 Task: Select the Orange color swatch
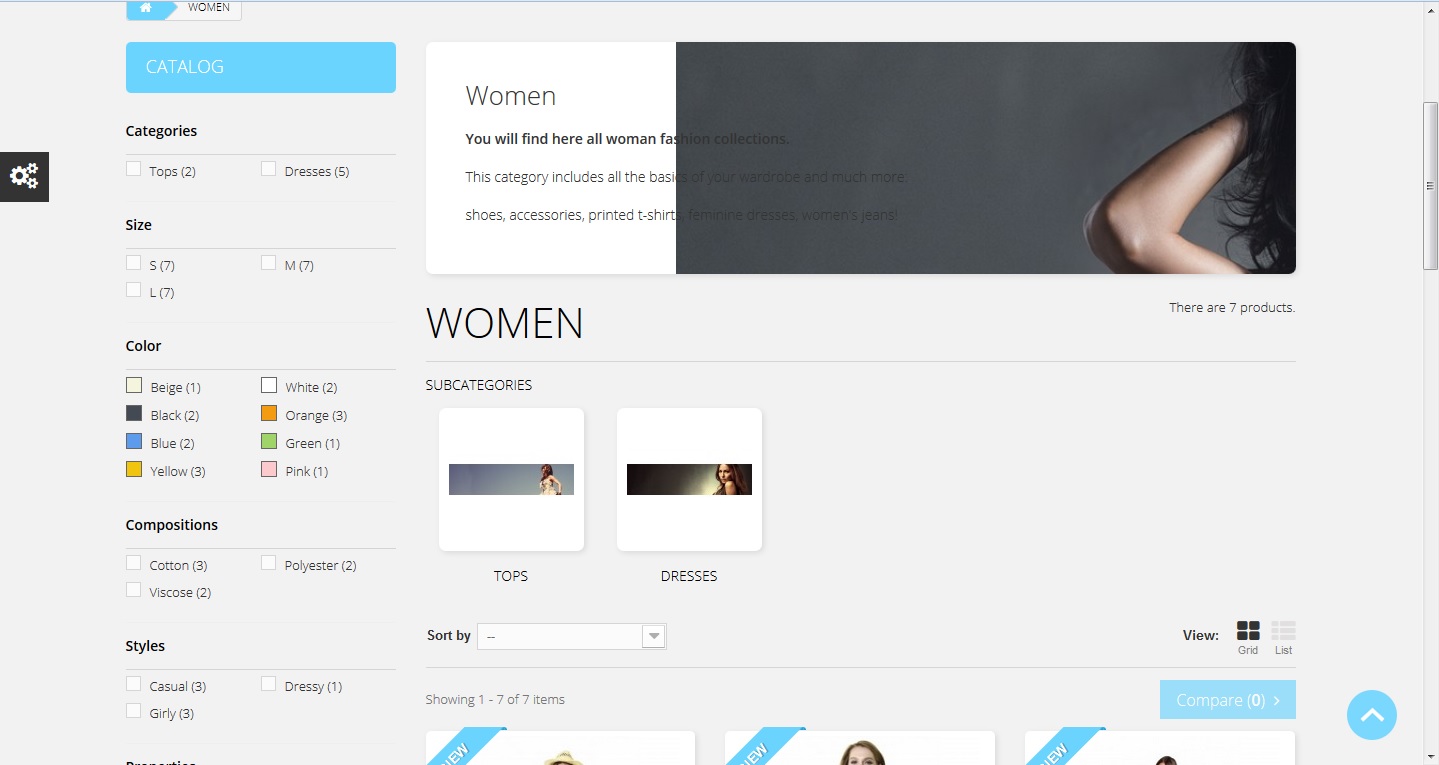click(269, 413)
